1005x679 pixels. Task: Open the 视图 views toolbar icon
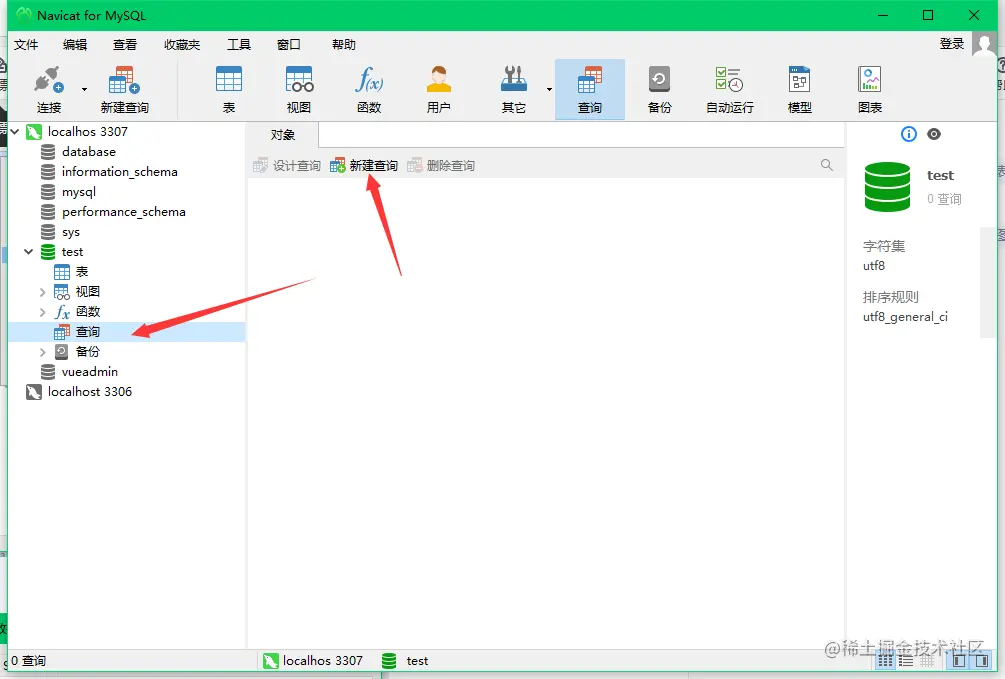tap(299, 89)
